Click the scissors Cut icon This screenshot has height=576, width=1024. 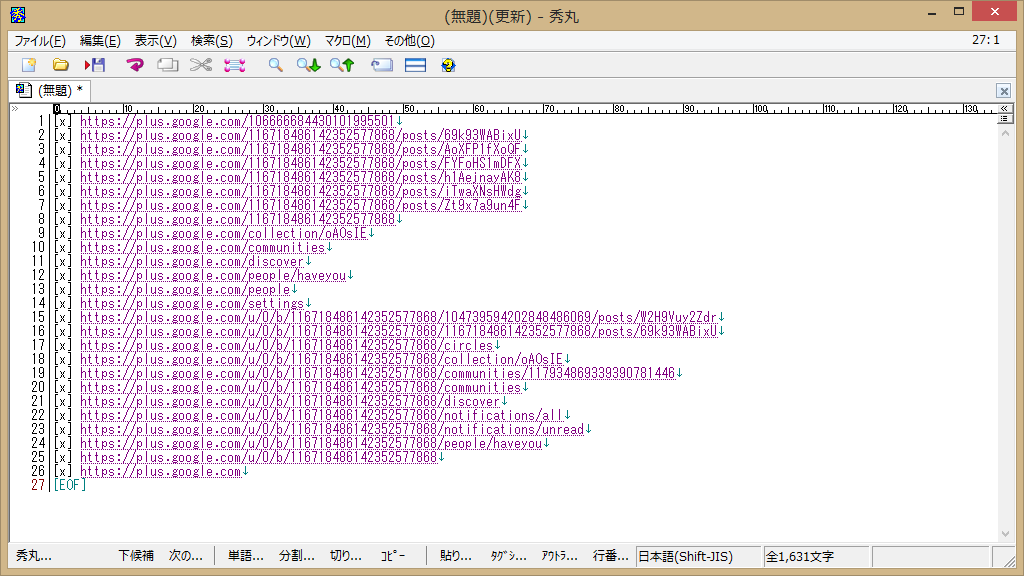pos(201,65)
